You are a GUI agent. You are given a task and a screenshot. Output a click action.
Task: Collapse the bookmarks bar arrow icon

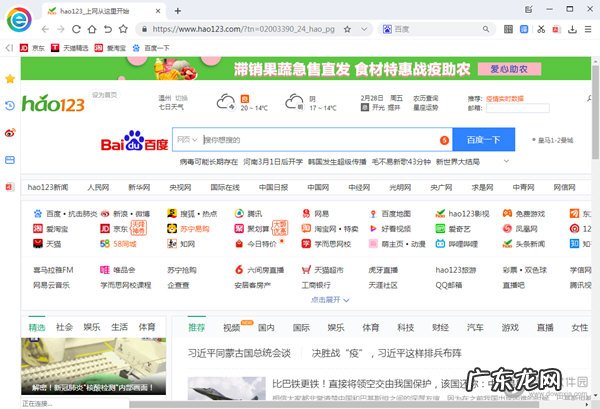coord(9,48)
